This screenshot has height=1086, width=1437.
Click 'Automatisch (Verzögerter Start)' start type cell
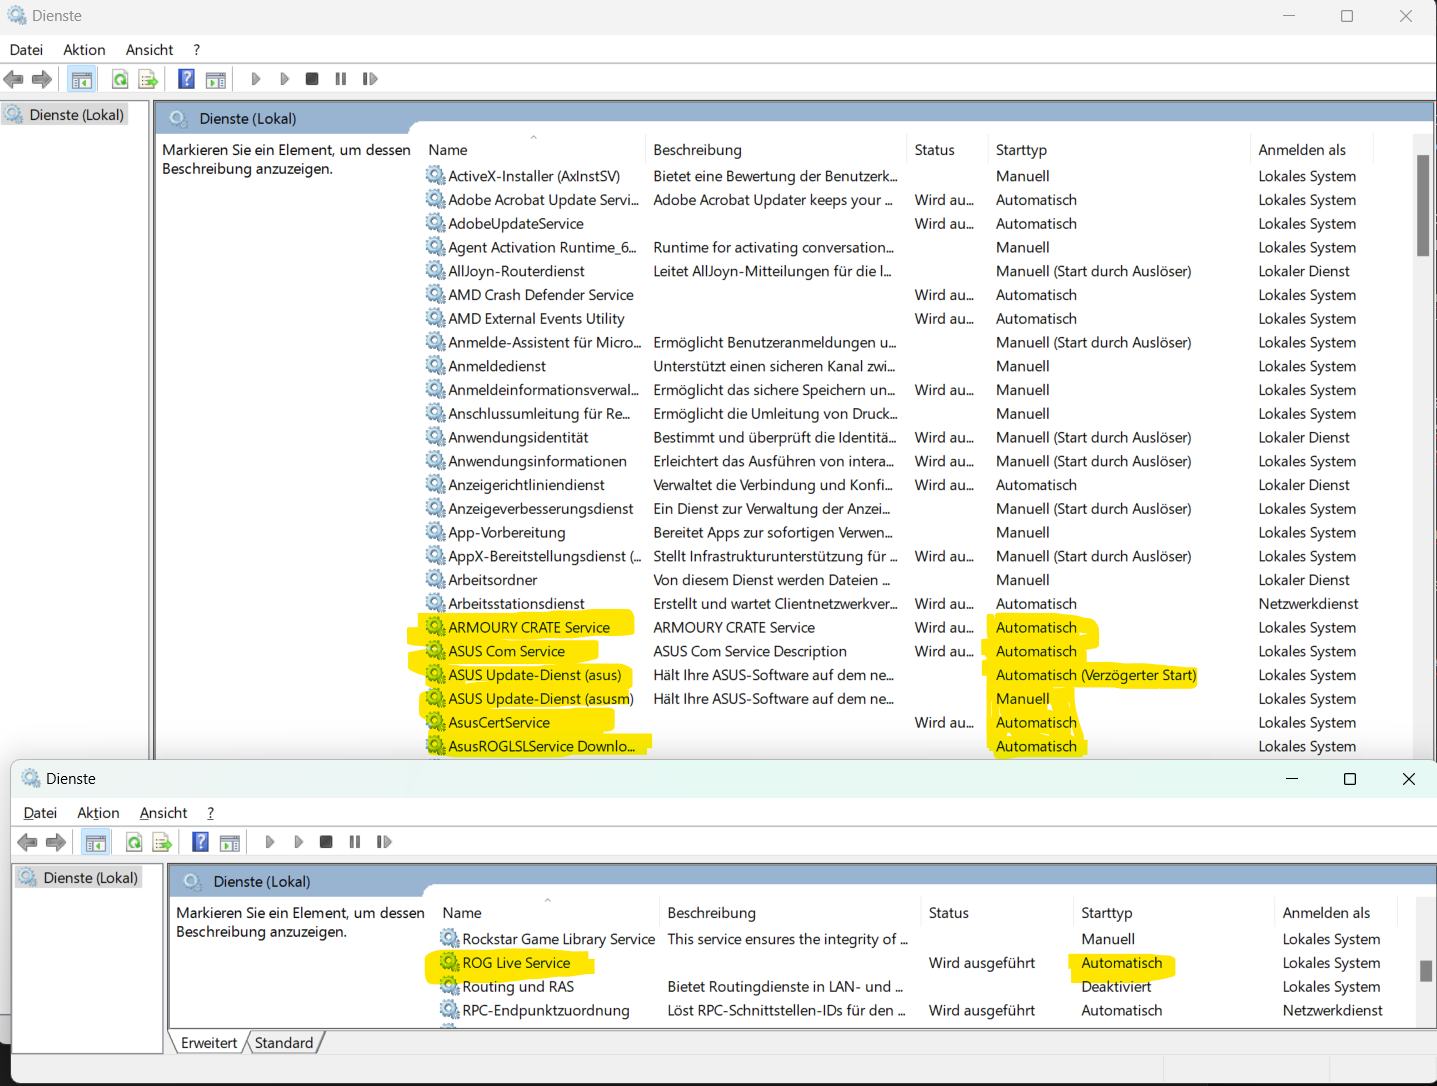coord(1096,675)
